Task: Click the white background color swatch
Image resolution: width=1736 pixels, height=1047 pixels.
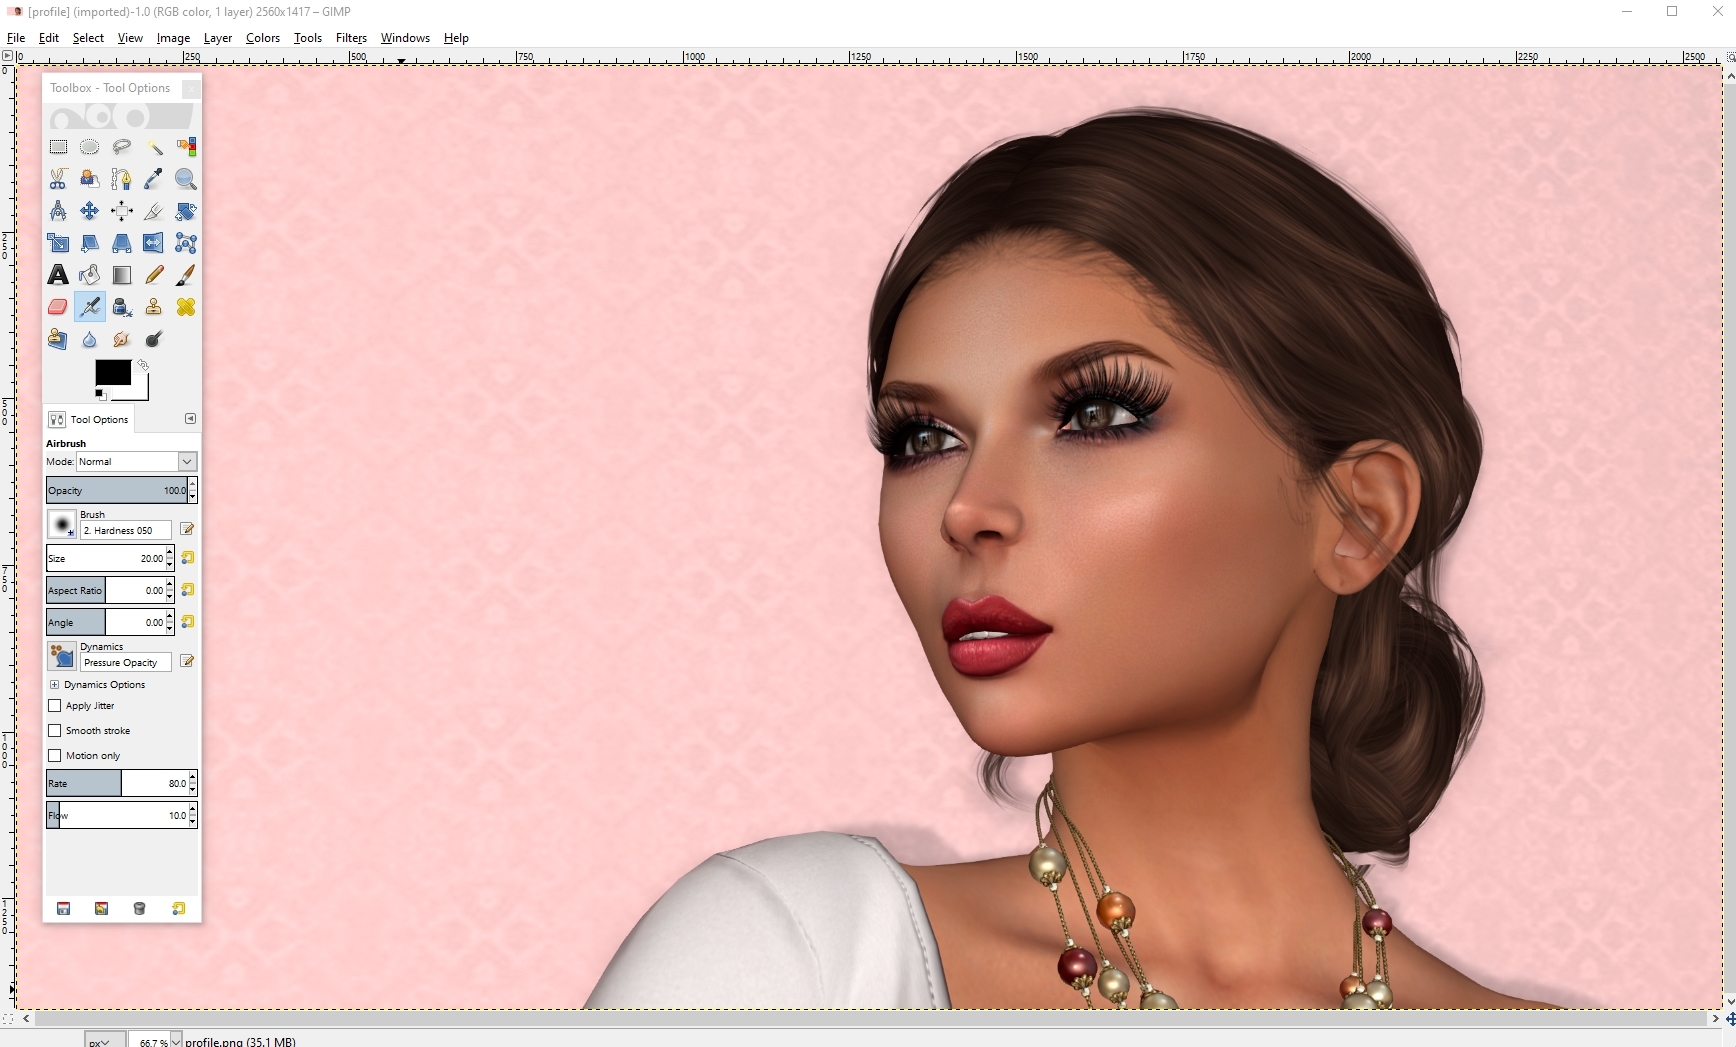Action: (140, 391)
